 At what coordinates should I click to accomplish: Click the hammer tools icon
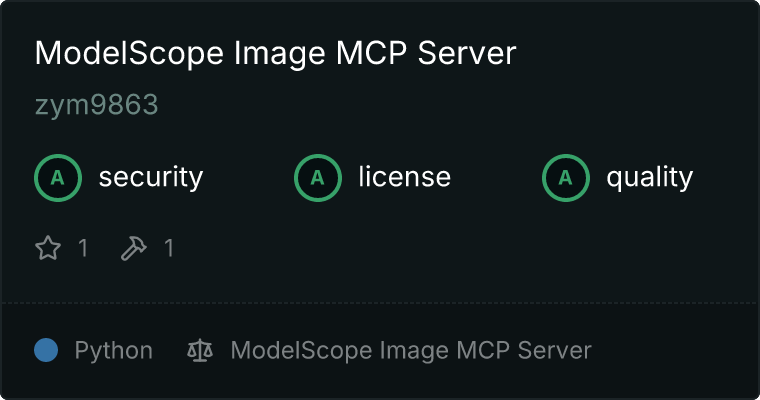134,248
